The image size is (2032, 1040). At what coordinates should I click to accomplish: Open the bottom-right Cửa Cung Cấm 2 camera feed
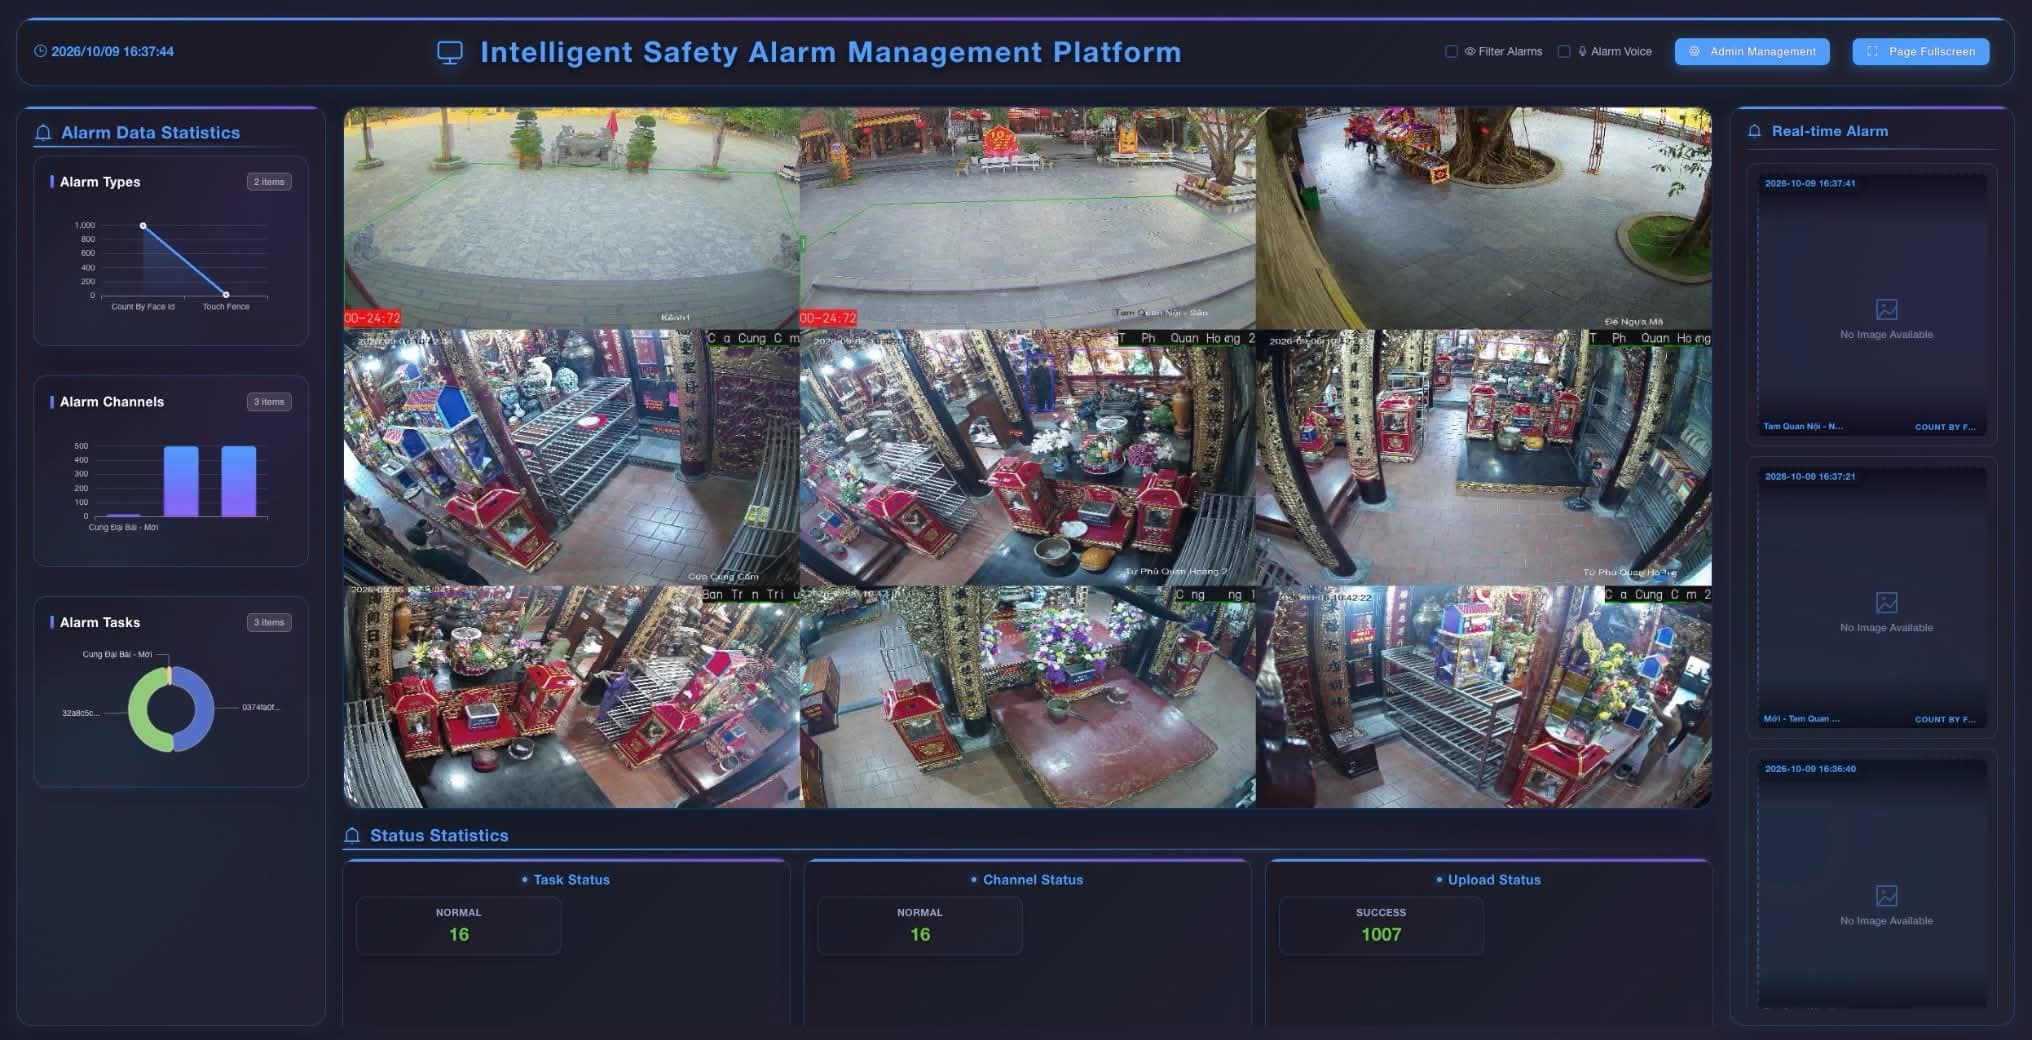pos(1483,697)
